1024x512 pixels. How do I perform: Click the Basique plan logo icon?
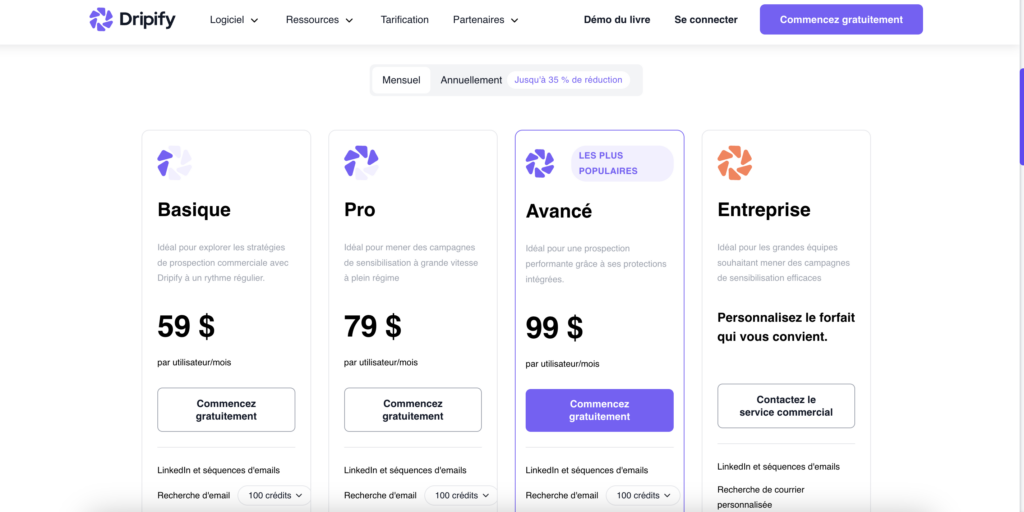(x=174, y=163)
